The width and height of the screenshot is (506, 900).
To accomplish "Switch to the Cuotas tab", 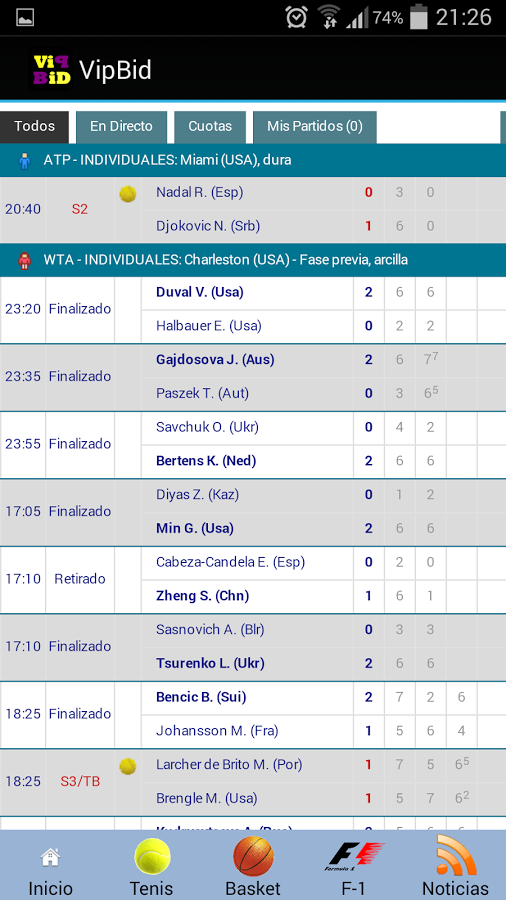I will [x=210, y=127].
